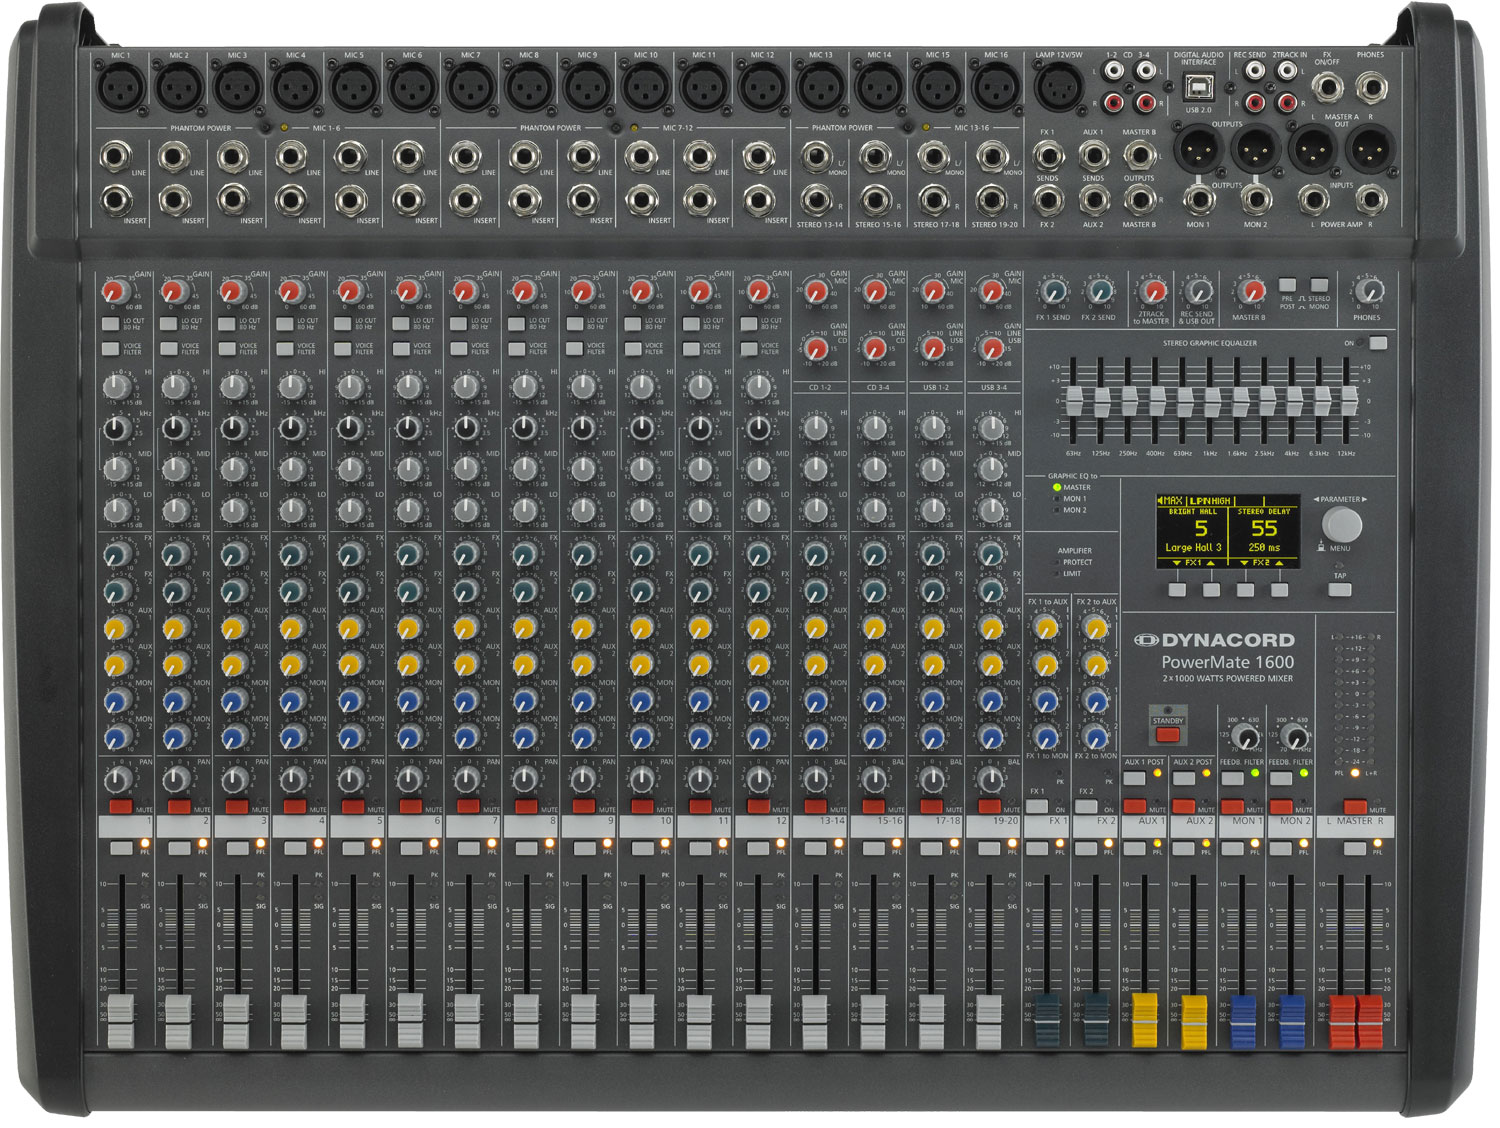Enable PFL on MON 1
This screenshot has height=1128, width=1500.
pyautogui.click(x=1232, y=848)
